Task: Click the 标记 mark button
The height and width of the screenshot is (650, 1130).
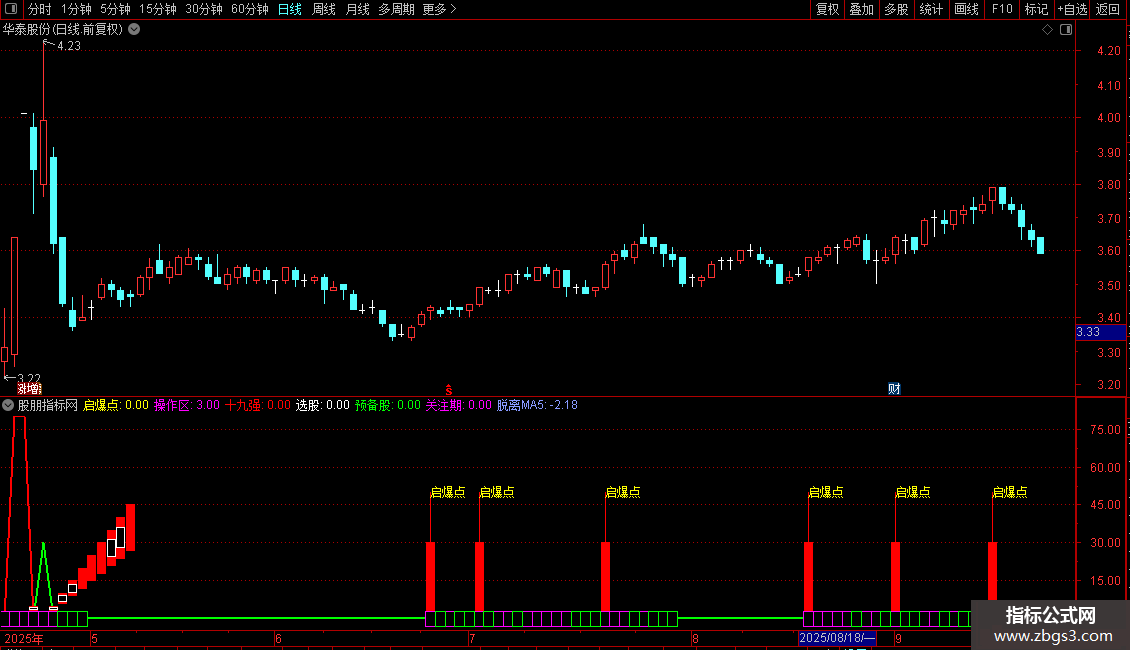Action: tap(1036, 9)
